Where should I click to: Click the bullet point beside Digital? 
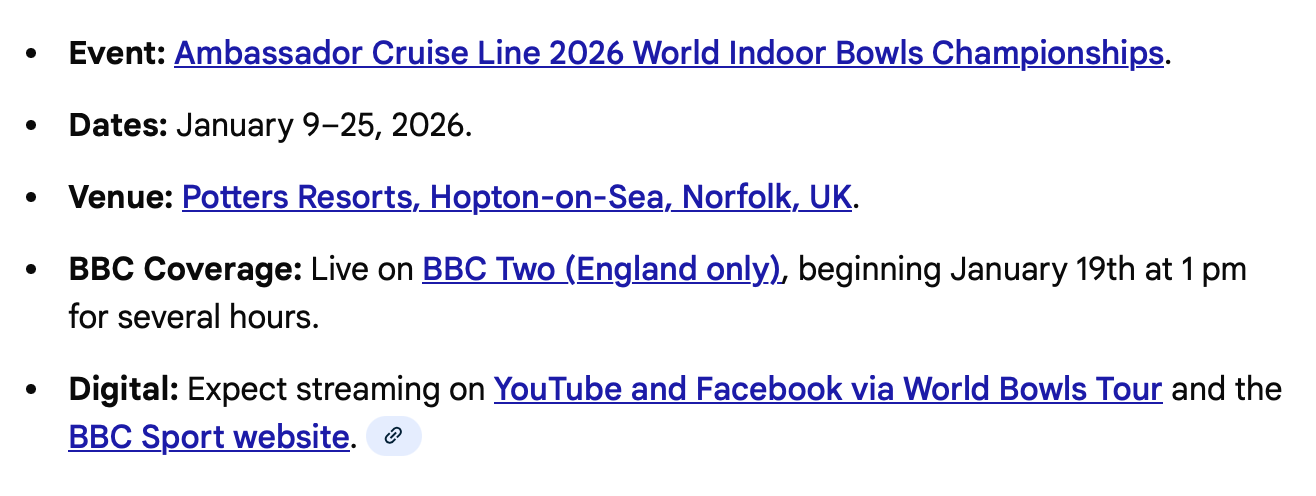(35, 389)
